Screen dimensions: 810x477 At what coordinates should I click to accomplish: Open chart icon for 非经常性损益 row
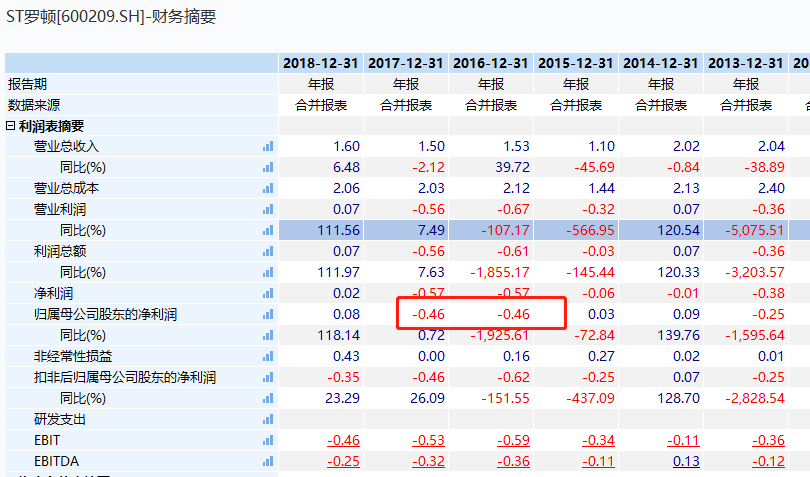point(268,356)
